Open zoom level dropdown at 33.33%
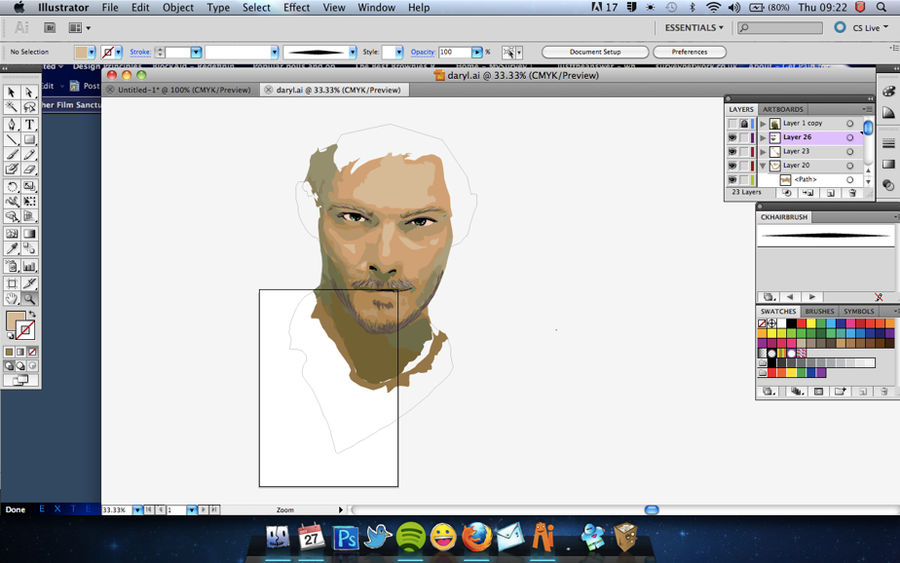 [x=137, y=510]
